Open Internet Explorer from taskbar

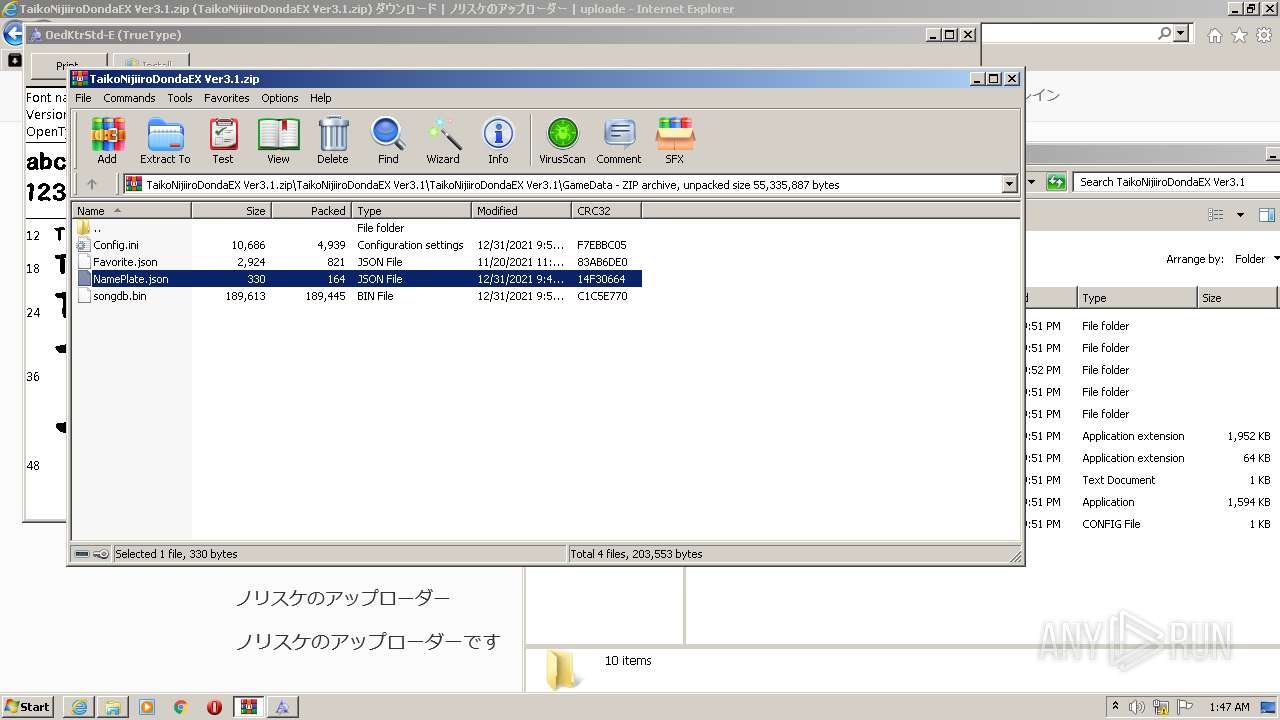(x=79, y=707)
